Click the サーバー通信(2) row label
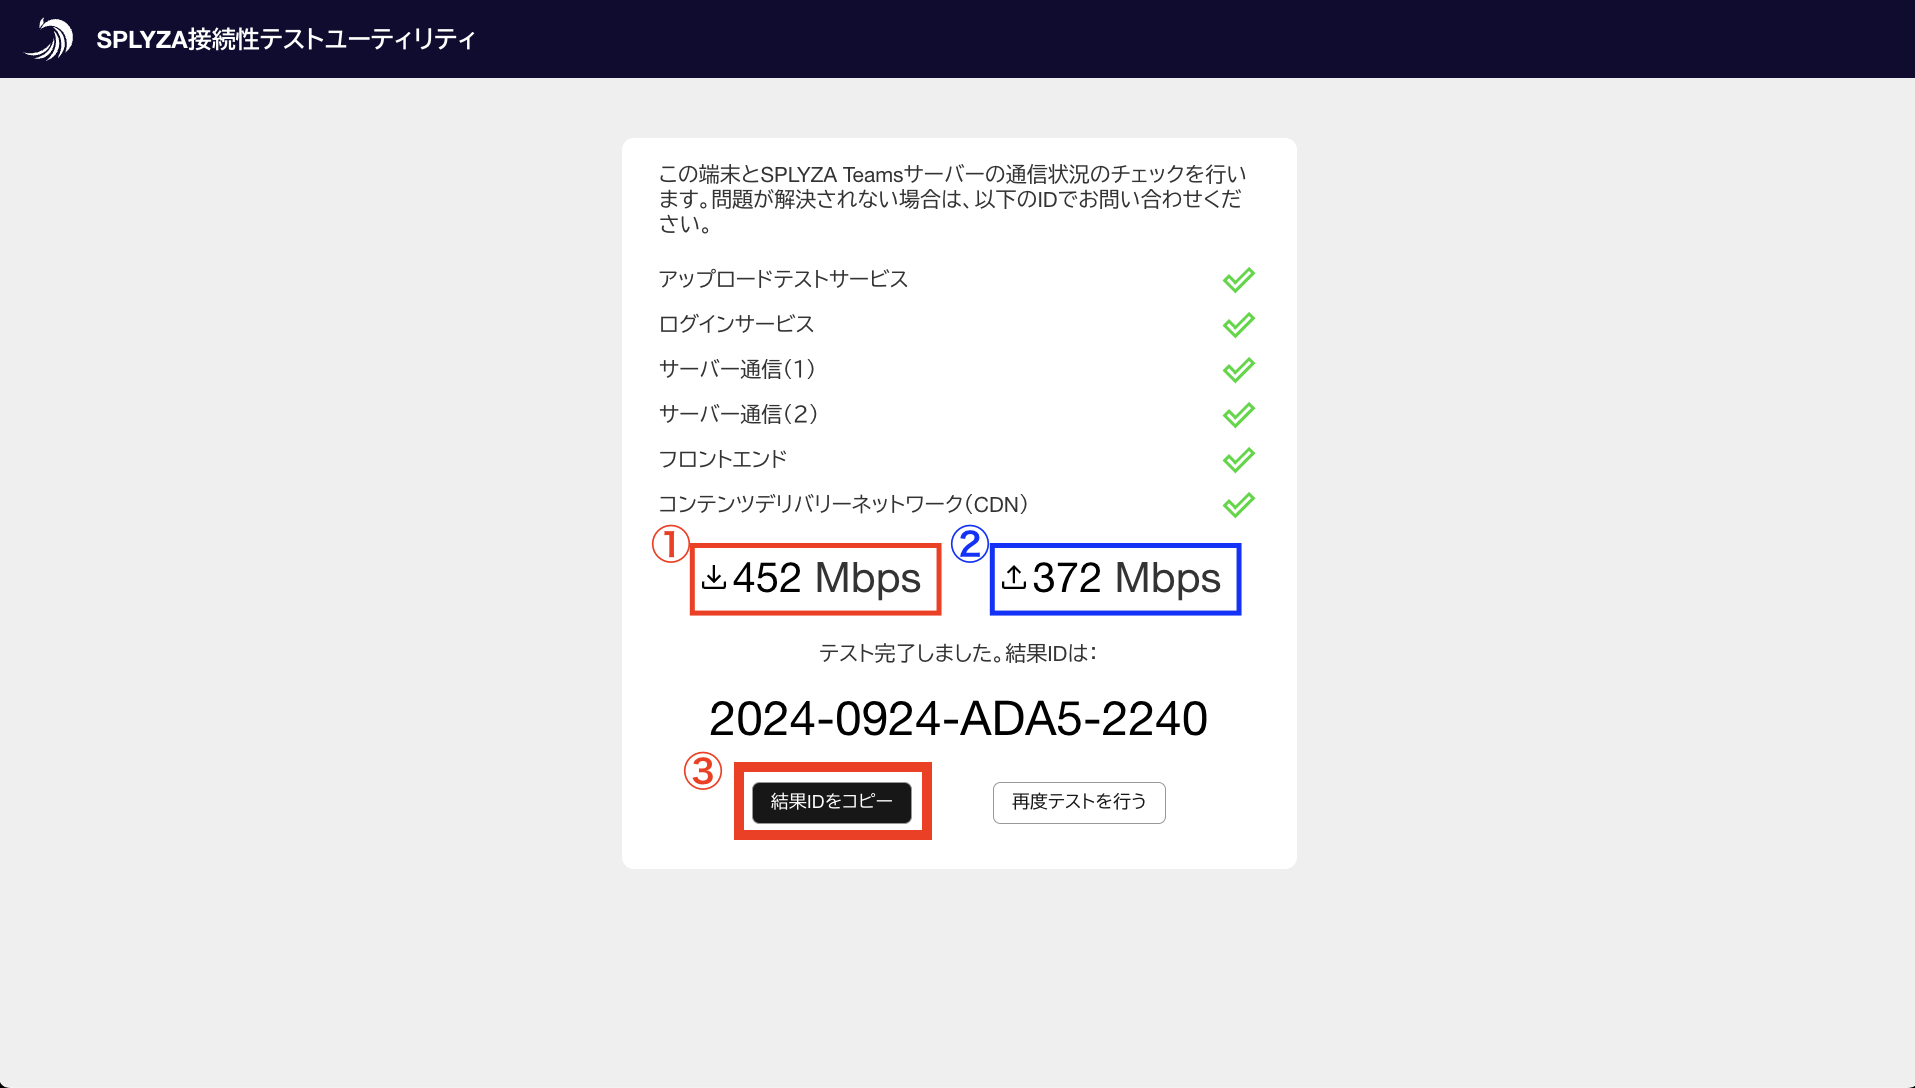 point(738,414)
